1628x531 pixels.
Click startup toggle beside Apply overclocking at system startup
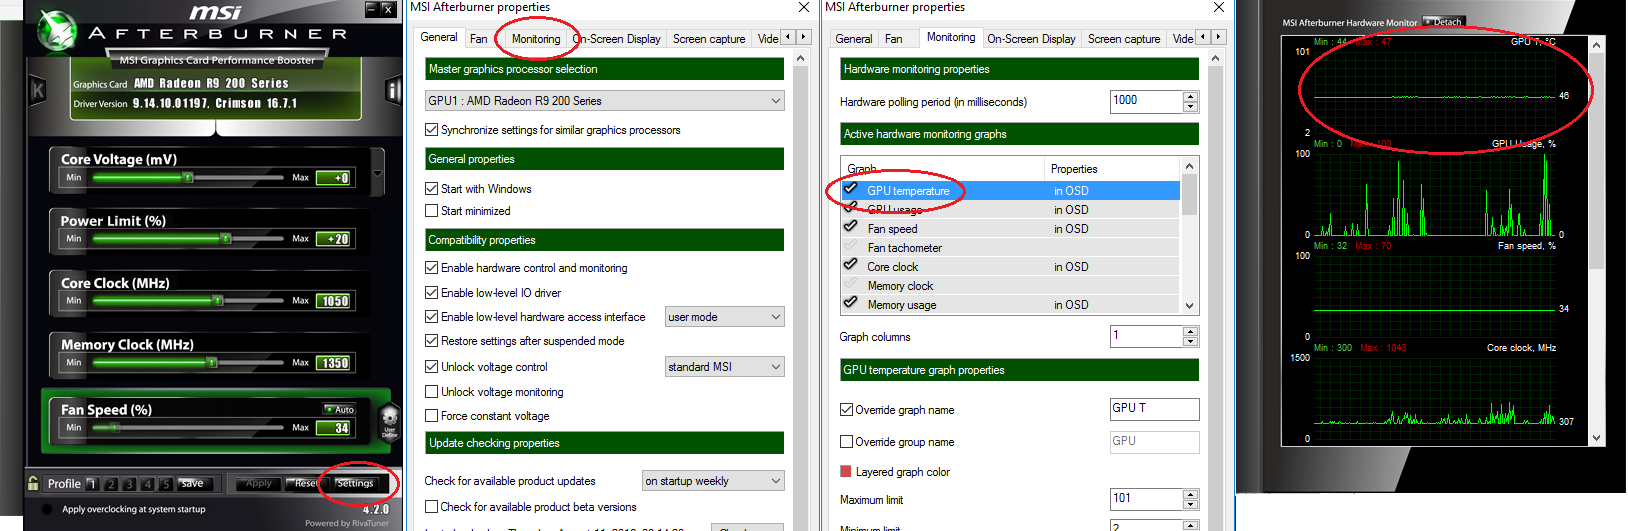[45, 509]
